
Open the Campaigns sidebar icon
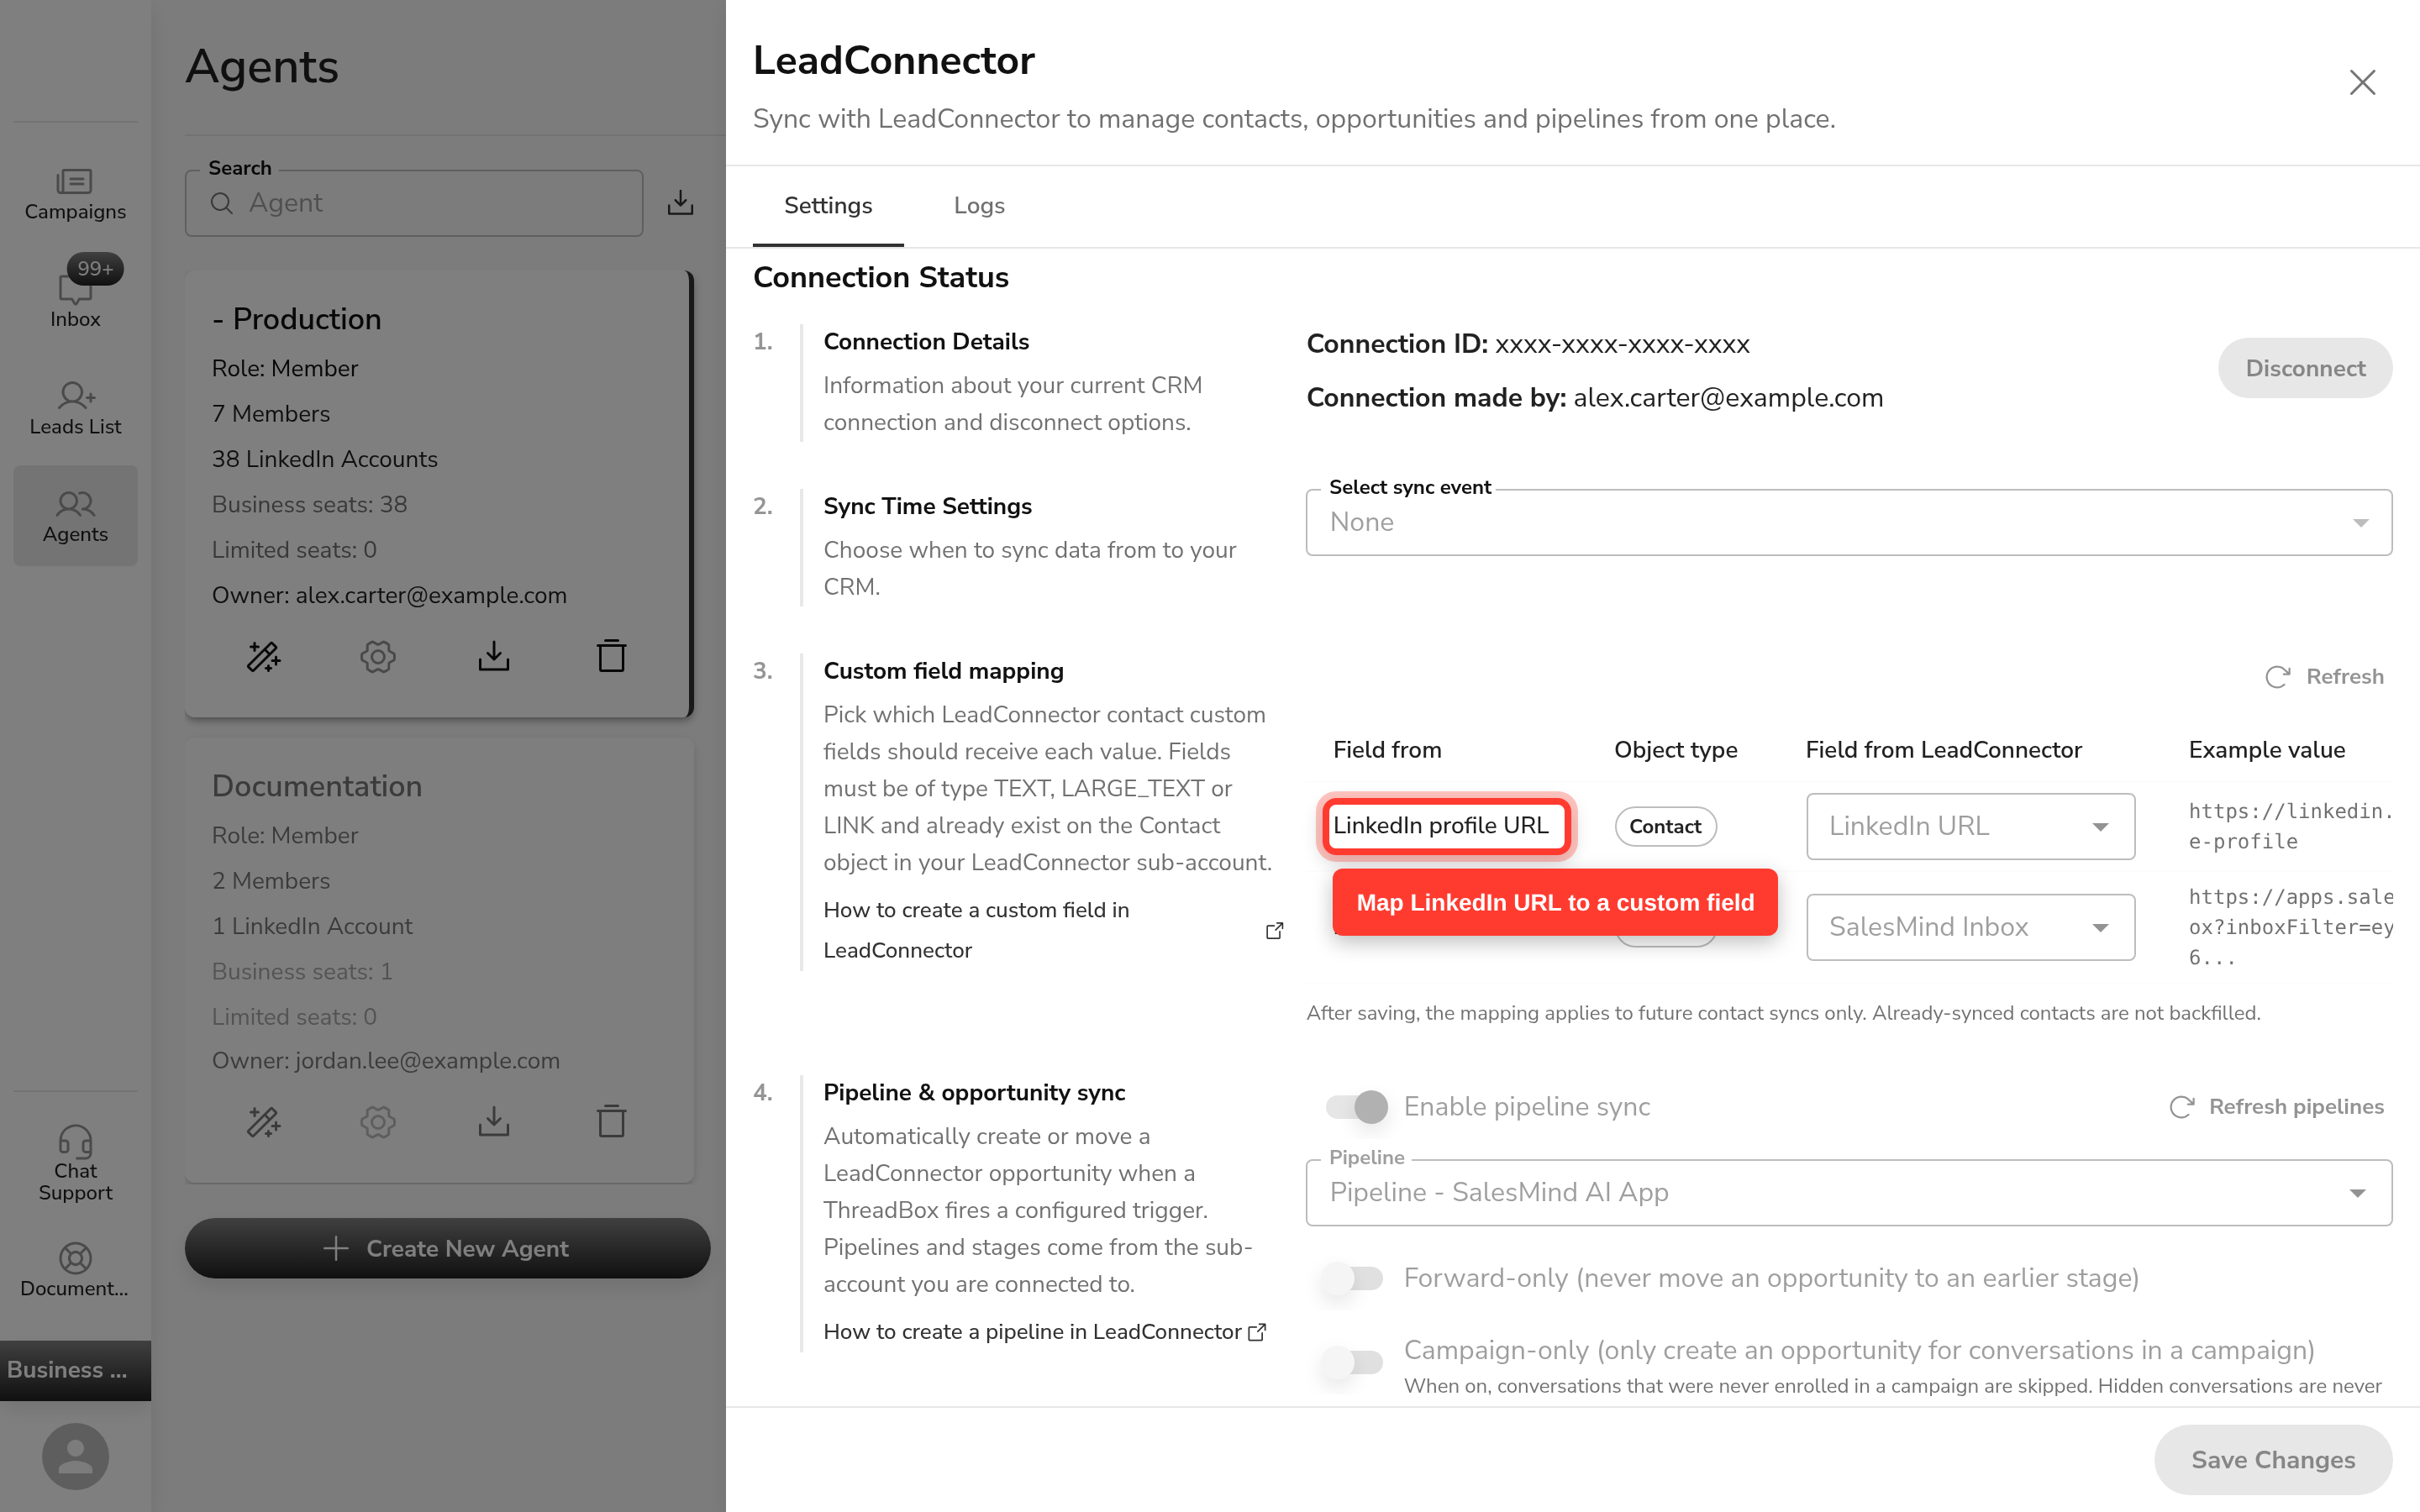coord(75,194)
